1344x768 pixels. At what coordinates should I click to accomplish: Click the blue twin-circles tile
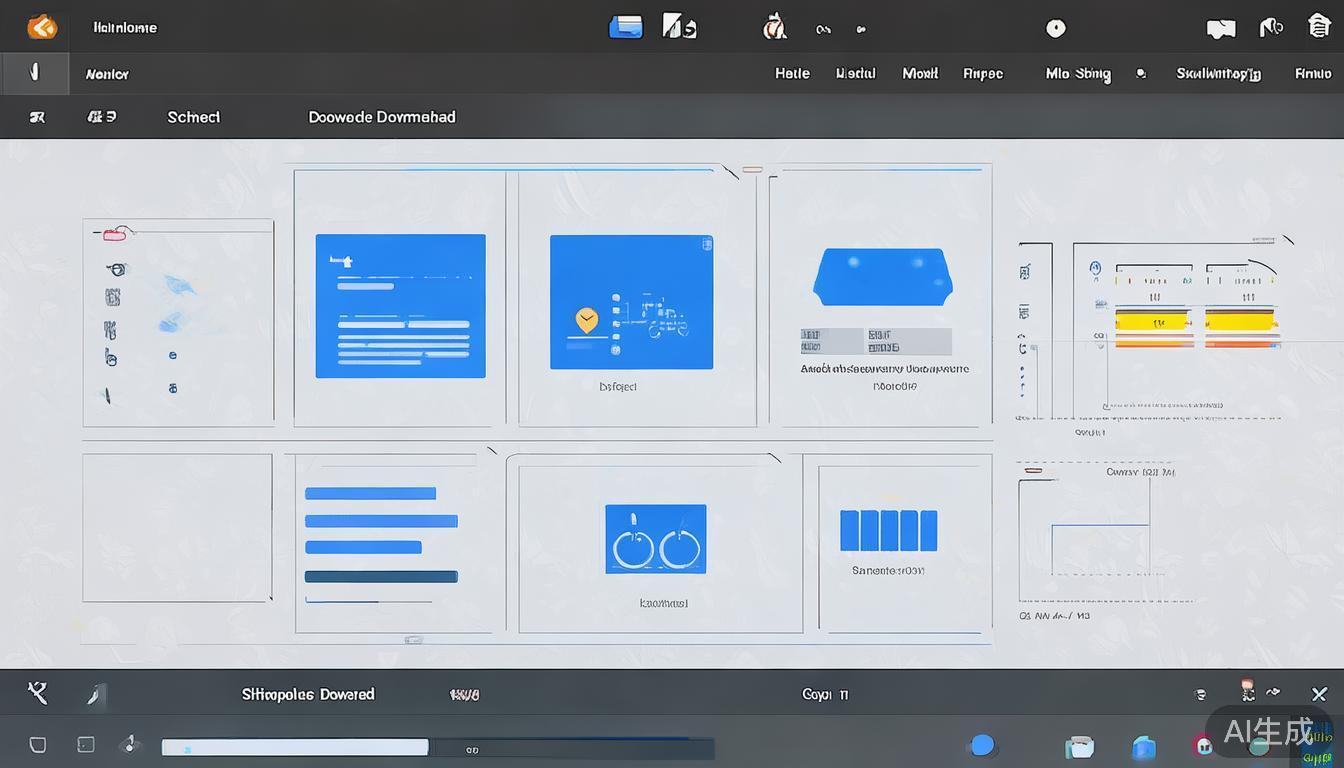pos(655,539)
